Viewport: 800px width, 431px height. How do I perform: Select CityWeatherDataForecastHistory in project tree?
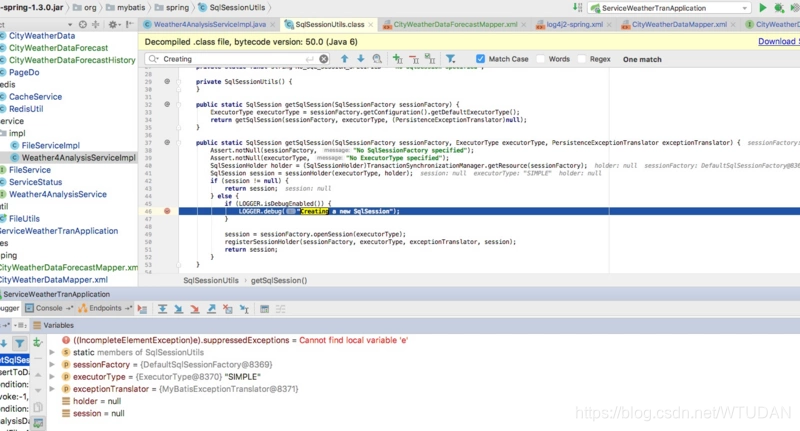[x=72, y=60]
